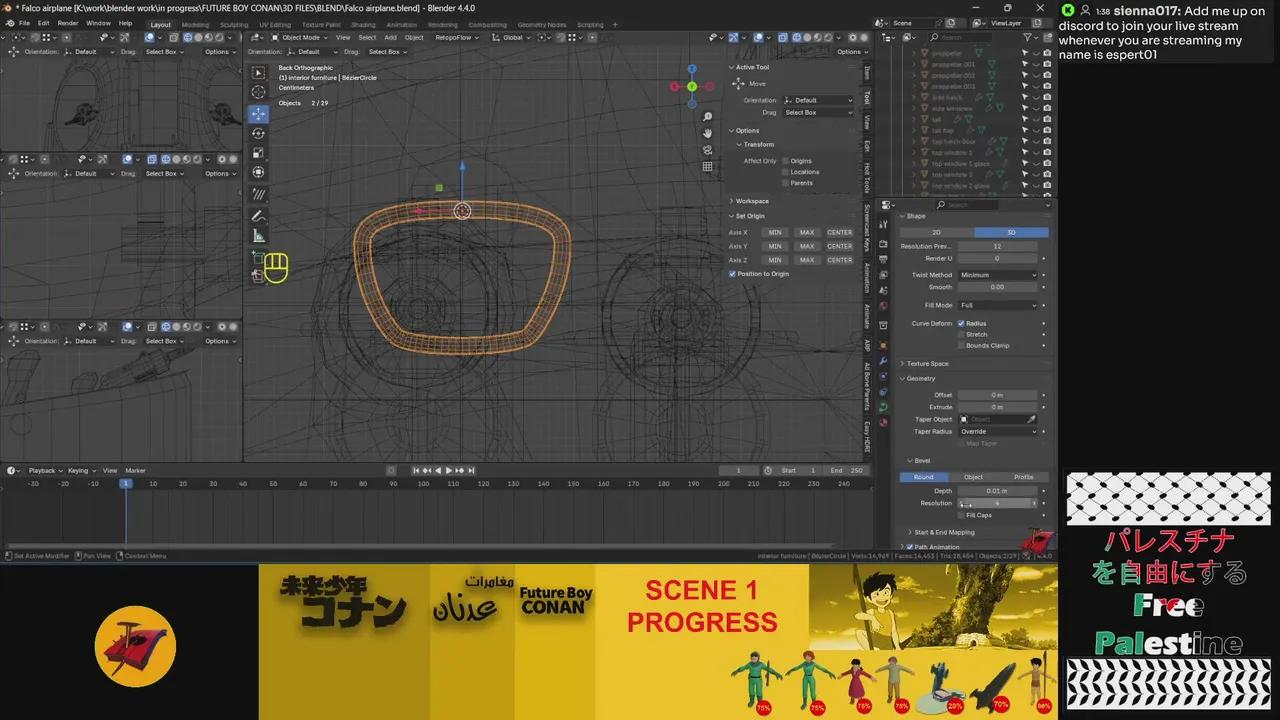Select the Rotate tool in viewport toolbar
Viewport: 1280px width, 720px height.
[259, 133]
